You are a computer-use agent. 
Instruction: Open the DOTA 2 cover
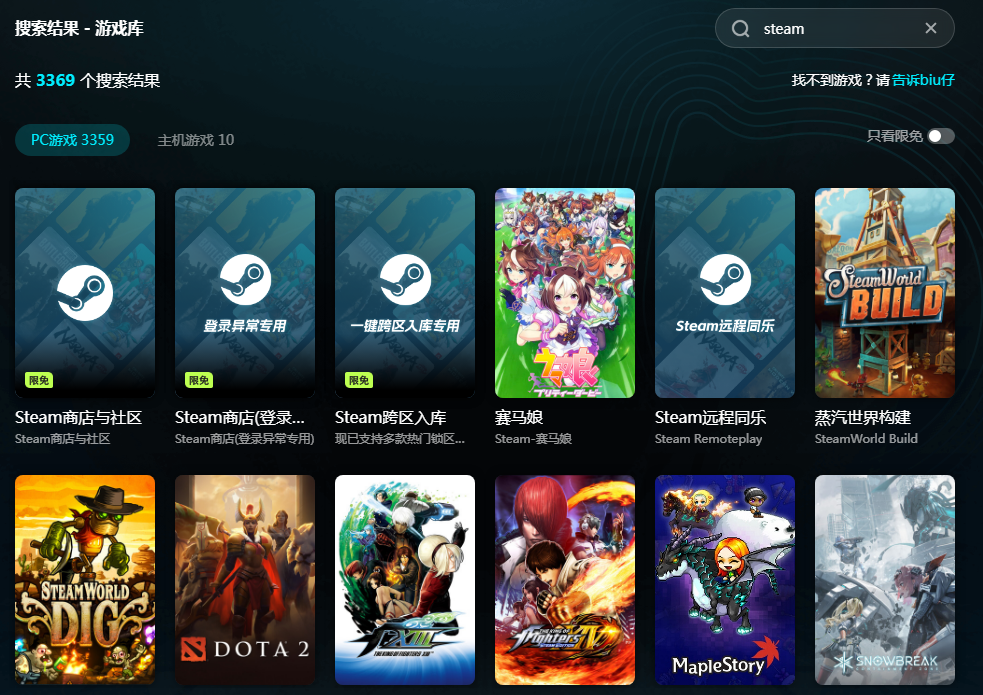[244, 580]
